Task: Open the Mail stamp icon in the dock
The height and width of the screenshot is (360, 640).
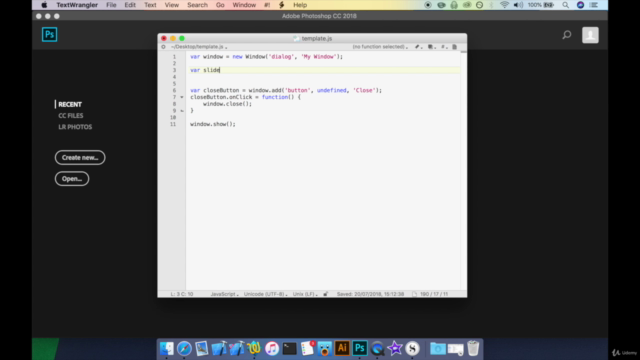Action: click(x=202, y=349)
